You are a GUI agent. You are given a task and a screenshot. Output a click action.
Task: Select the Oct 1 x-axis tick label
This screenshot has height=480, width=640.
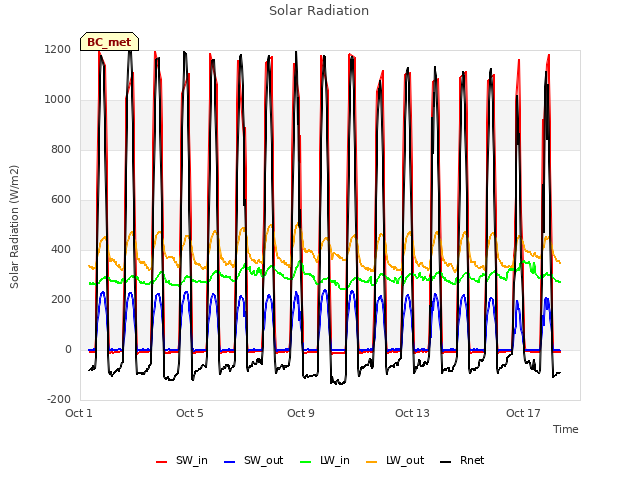[79, 413]
